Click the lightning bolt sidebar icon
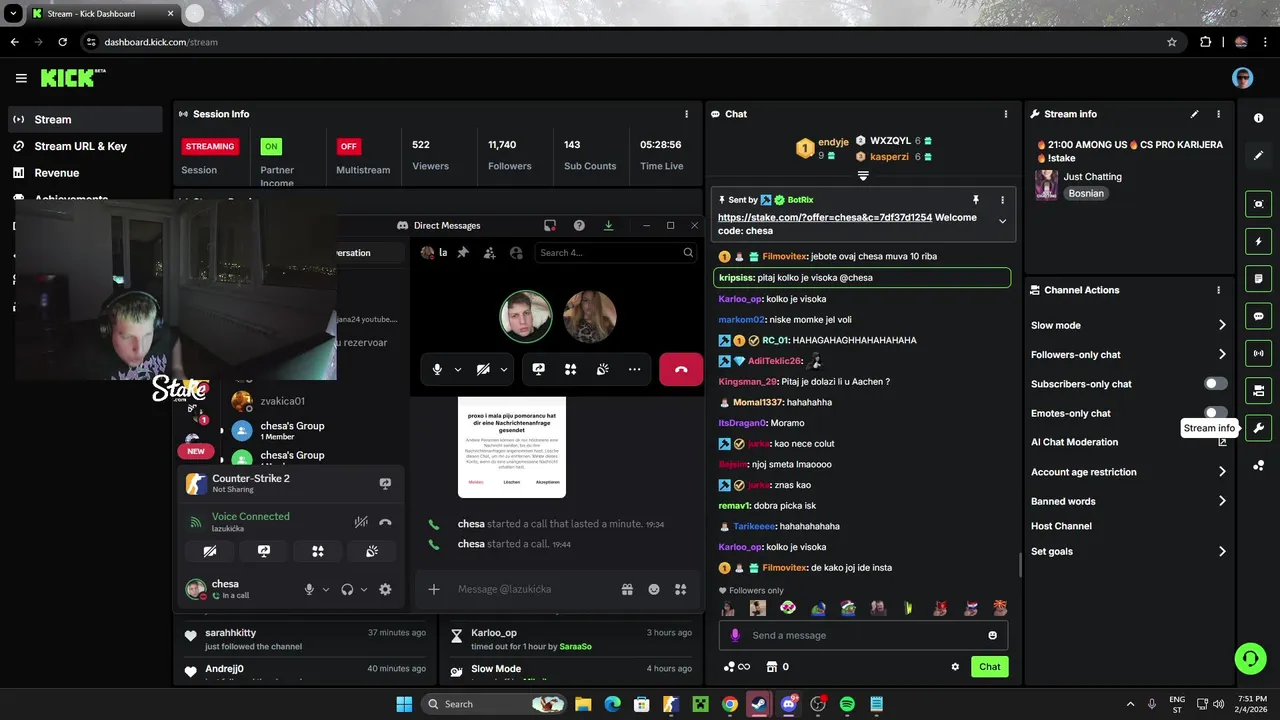This screenshot has height=720, width=1280. point(1258,241)
